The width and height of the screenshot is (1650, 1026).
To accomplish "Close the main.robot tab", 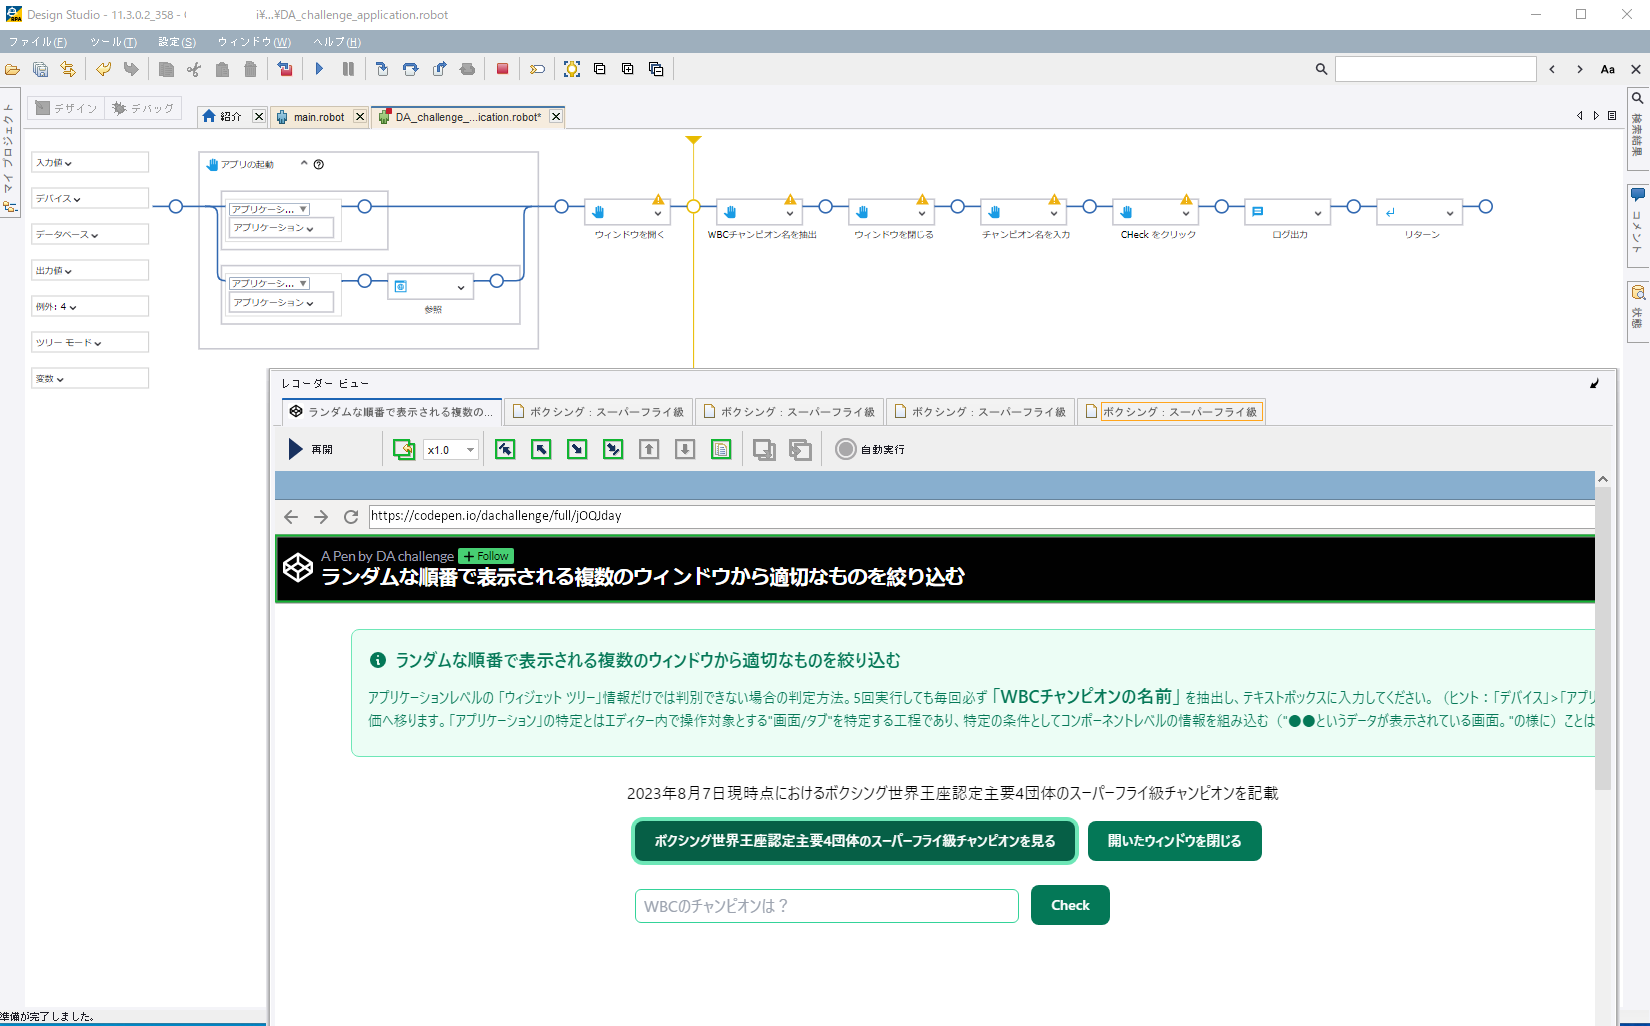I will [x=360, y=117].
